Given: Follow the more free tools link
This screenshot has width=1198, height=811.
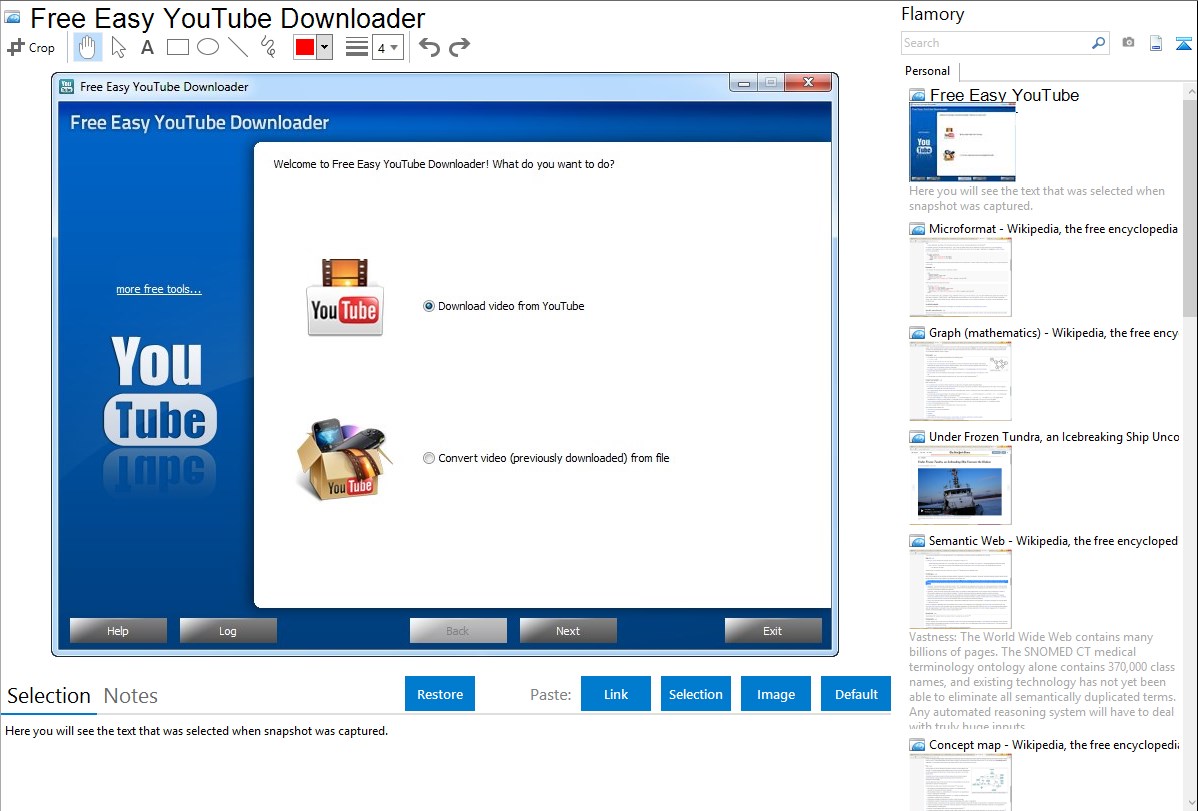Looking at the screenshot, I should pos(159,289).
